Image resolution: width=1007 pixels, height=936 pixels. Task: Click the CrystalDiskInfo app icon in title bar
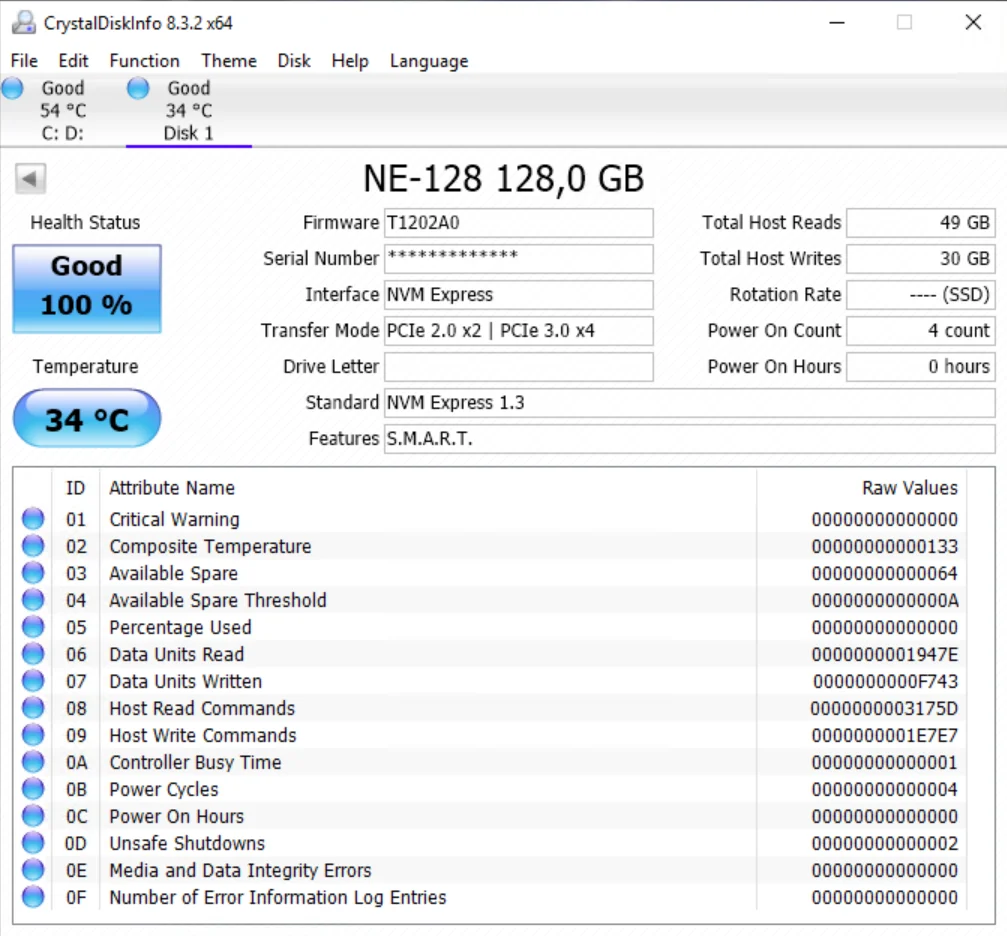coord(25,22)
